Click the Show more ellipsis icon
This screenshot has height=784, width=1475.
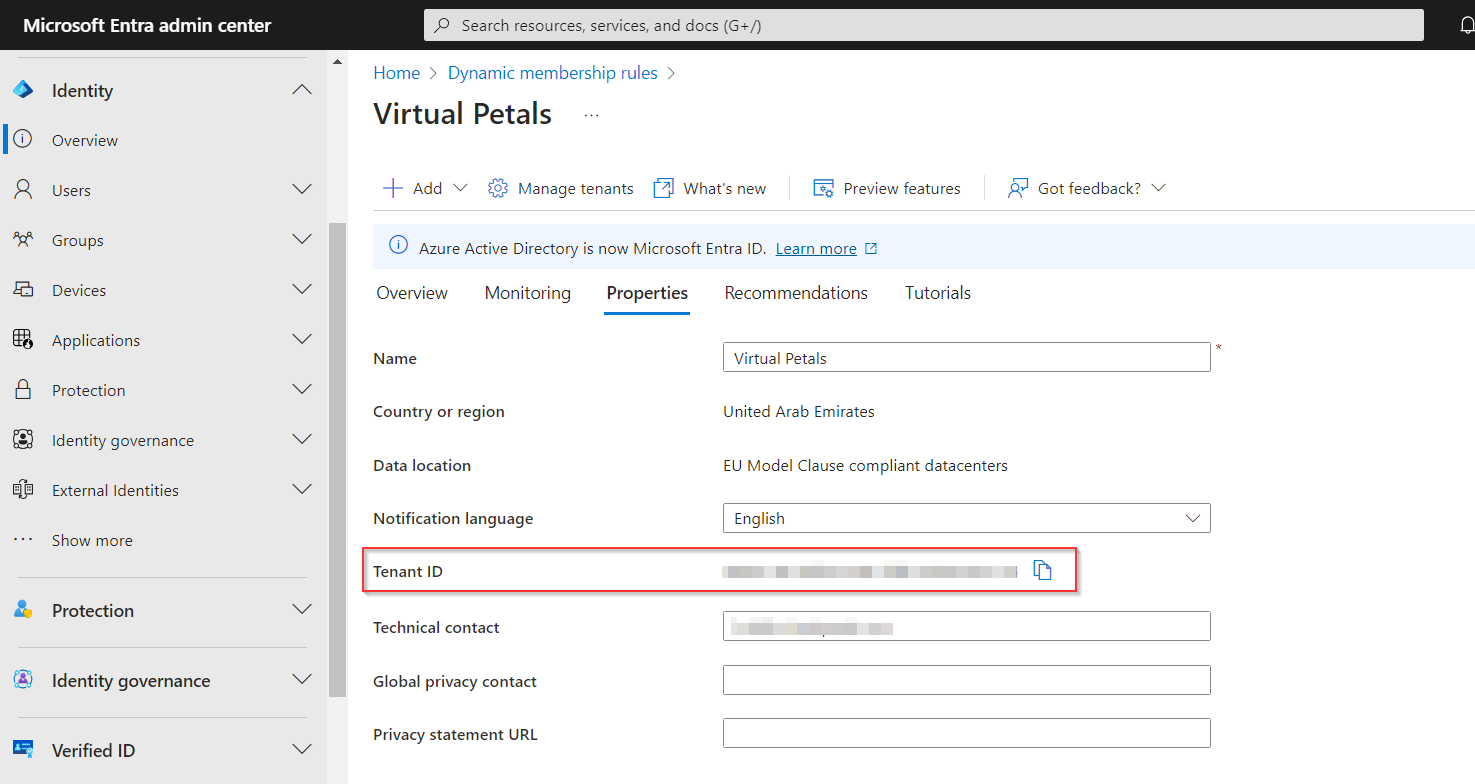[23, 539]
